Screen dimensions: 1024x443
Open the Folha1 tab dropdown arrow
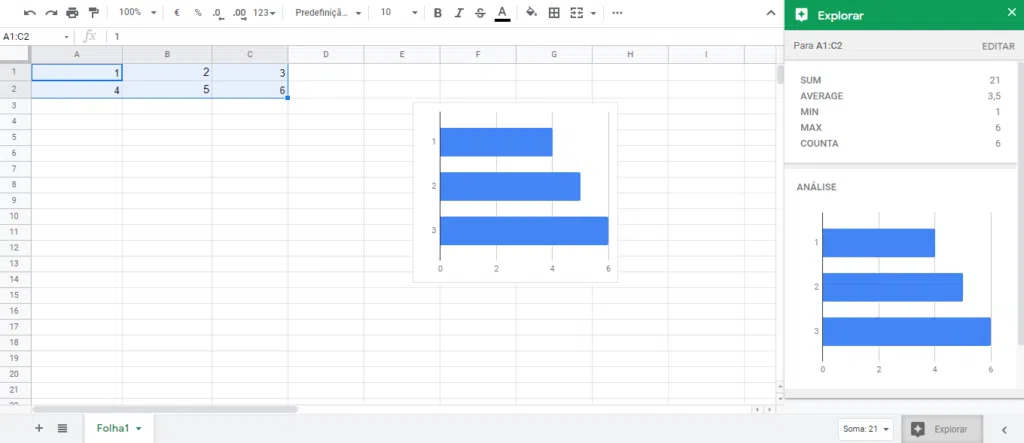[x=138, y=429]
